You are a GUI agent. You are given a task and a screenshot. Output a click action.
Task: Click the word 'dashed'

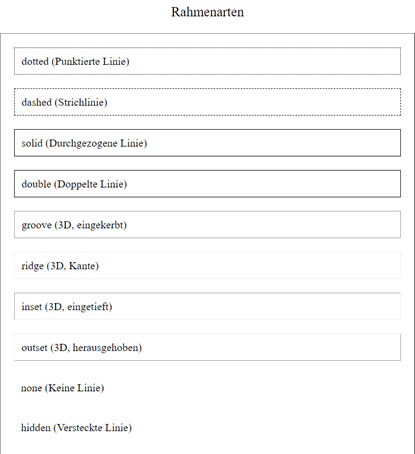click(x=36, y=102)
